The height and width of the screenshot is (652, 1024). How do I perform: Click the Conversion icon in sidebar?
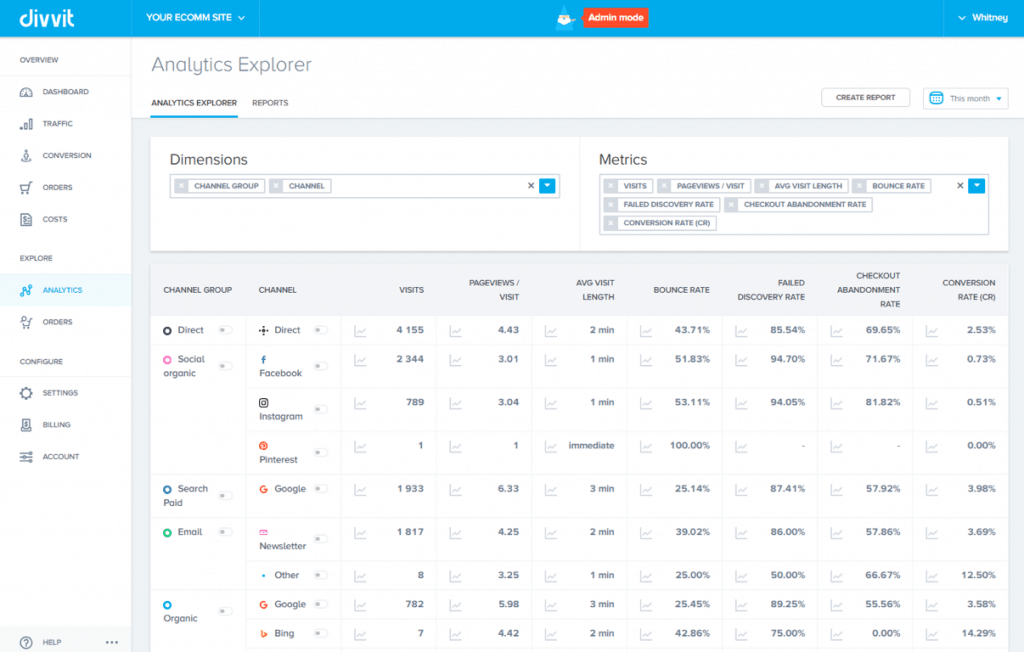27,156
